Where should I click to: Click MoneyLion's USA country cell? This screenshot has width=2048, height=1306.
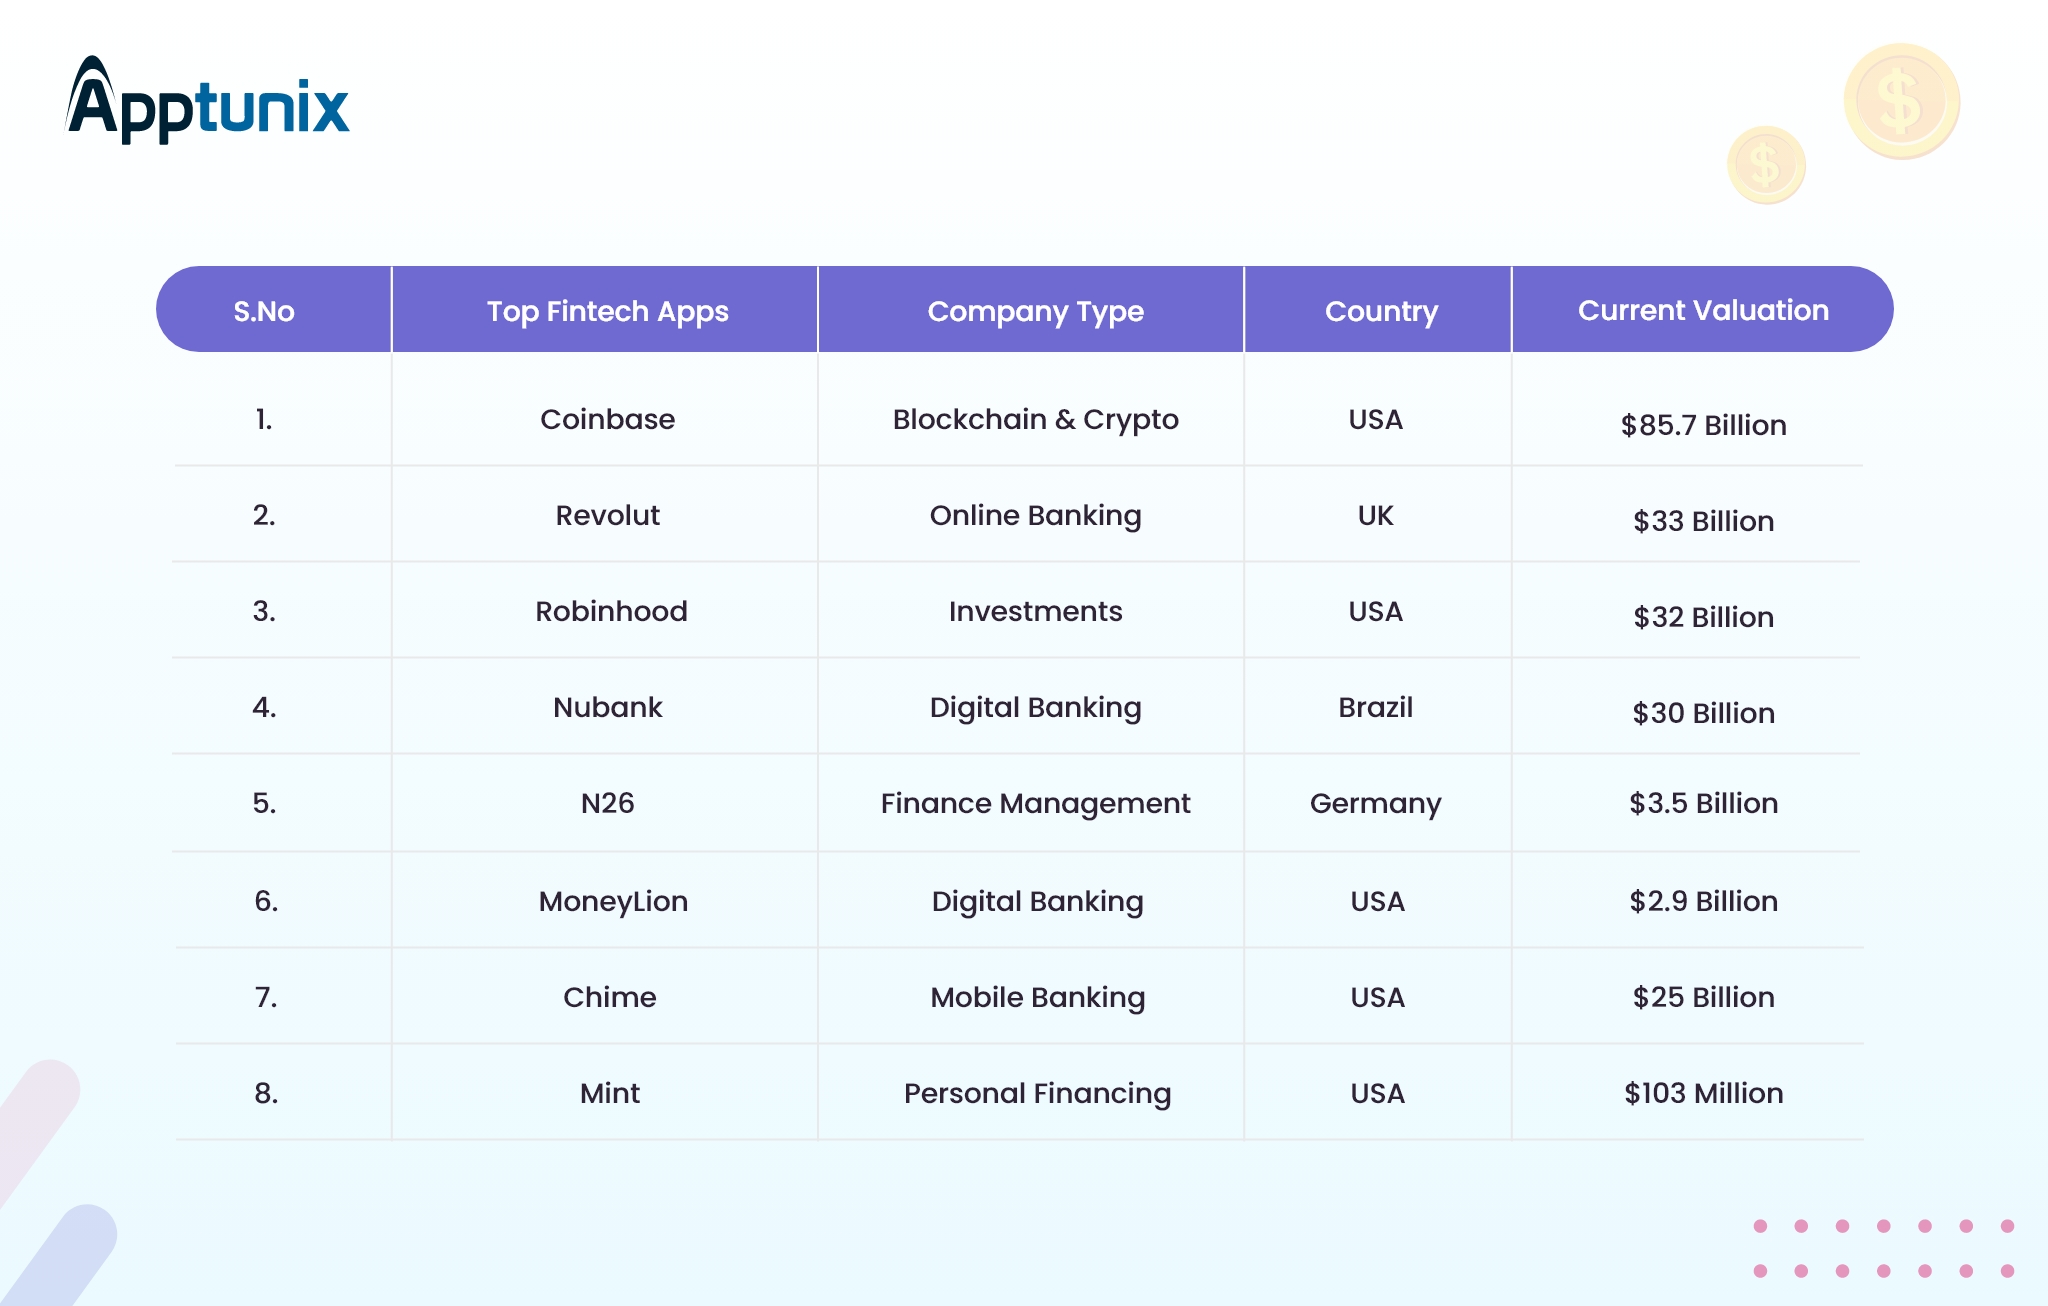point(1377,901)
